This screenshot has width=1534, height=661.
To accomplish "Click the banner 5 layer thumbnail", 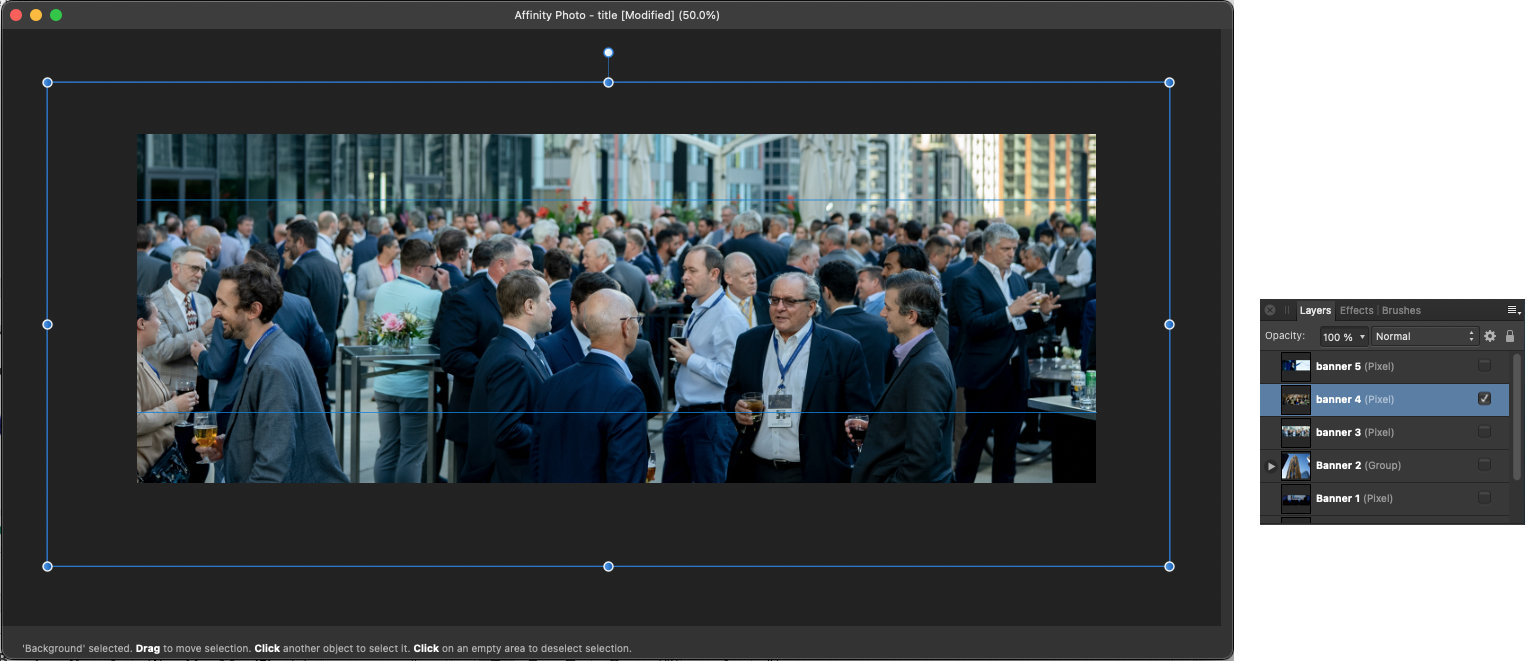I will [1295, 366].
